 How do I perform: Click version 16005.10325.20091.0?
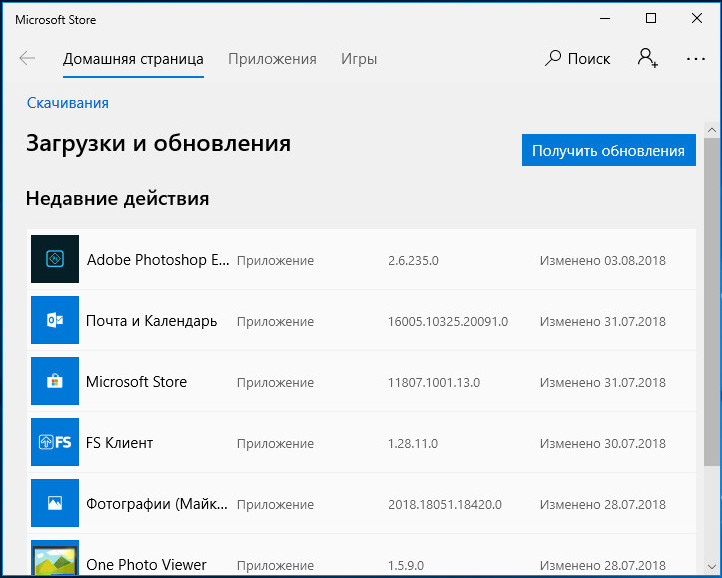[x=448, y=321]
